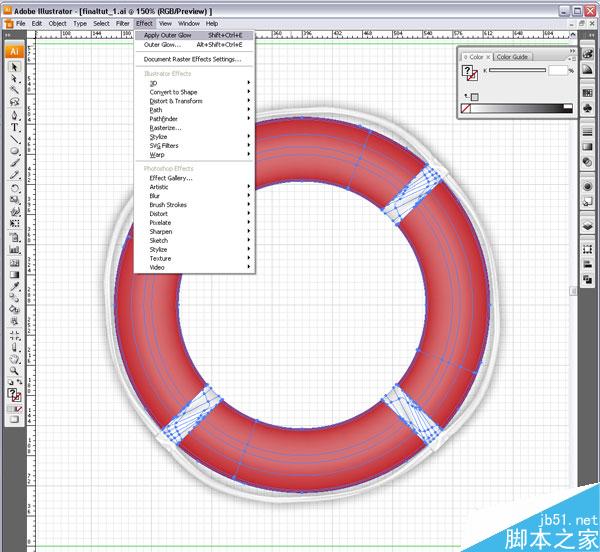This screenshot has width=600, height=552.
Task: Swap fill and stroke in toolbox
Action: 19,382
